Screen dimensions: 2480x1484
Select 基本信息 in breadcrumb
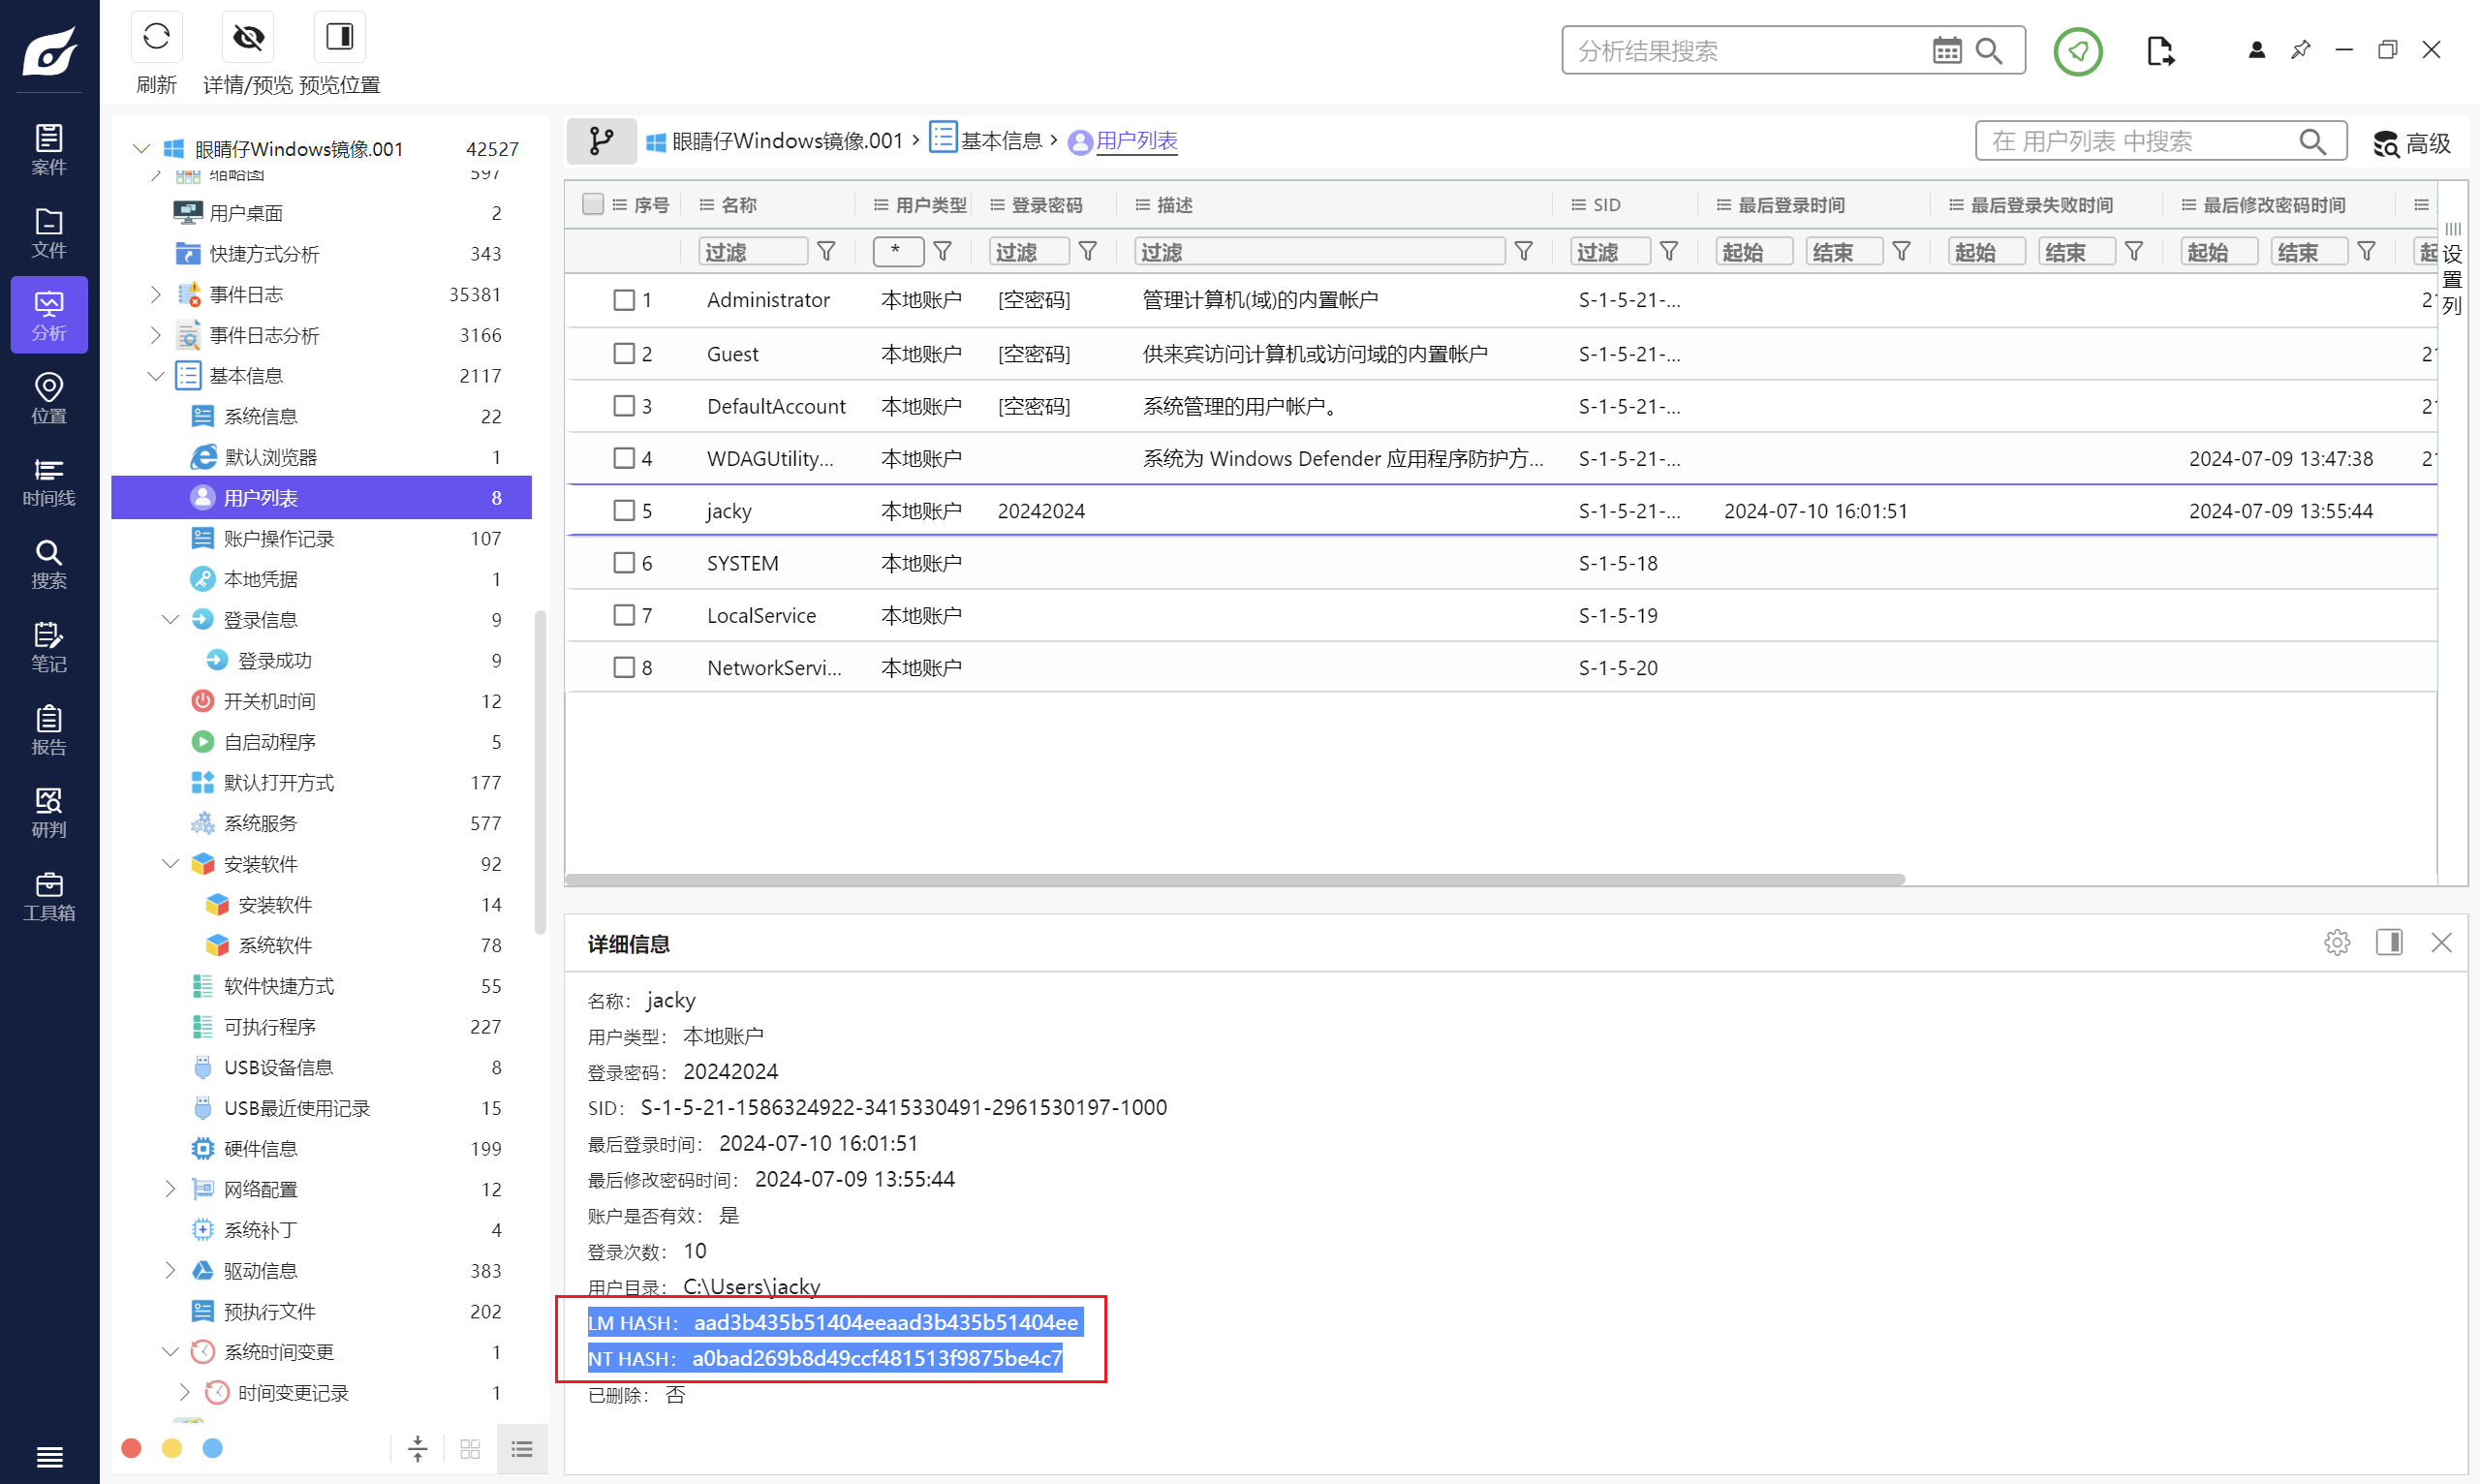pyautogui.click(x=1001, y=141)
